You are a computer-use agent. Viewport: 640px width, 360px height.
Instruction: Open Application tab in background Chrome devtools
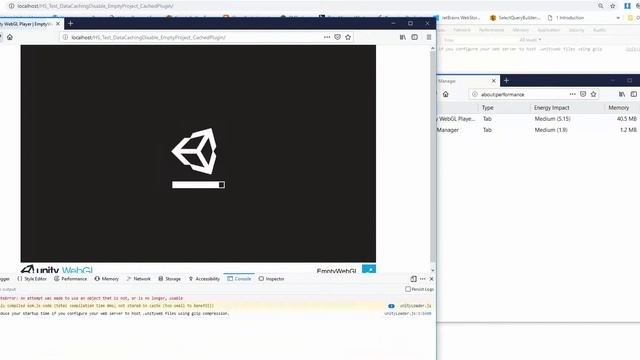[x=548, y=30]
